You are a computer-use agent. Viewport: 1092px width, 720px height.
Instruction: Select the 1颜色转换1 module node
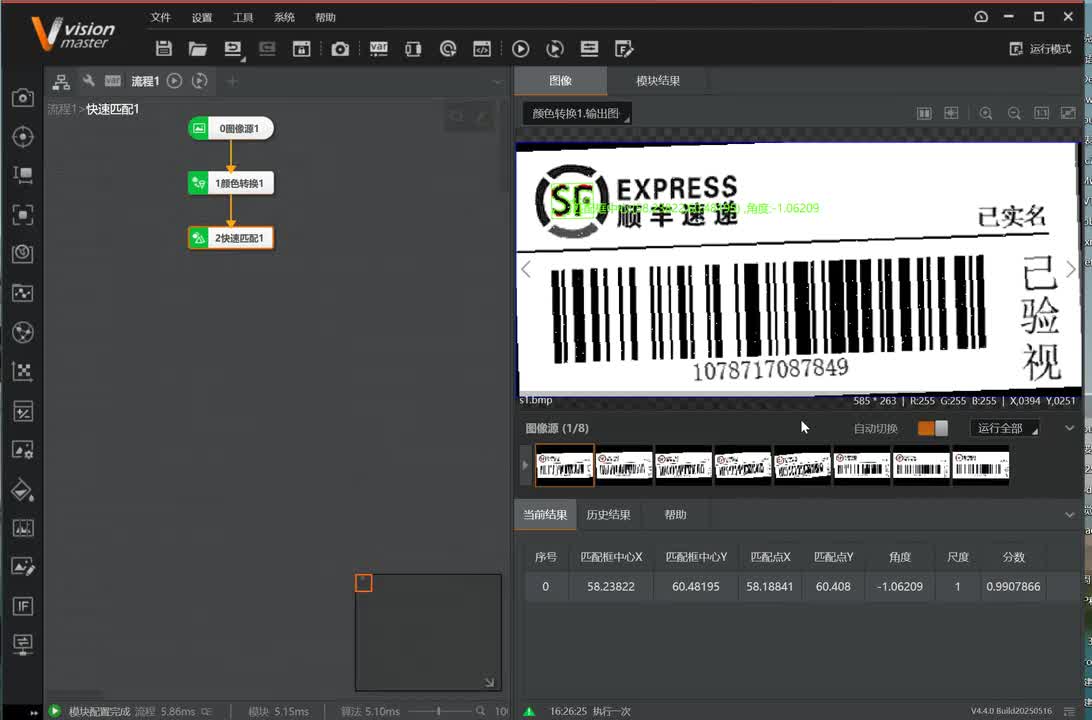(x=231, y=183)
